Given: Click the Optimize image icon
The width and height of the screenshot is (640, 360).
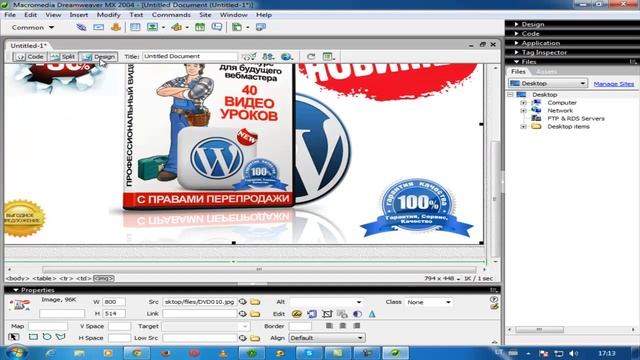Looking at the screenshot, I should (x=312, y=313).
